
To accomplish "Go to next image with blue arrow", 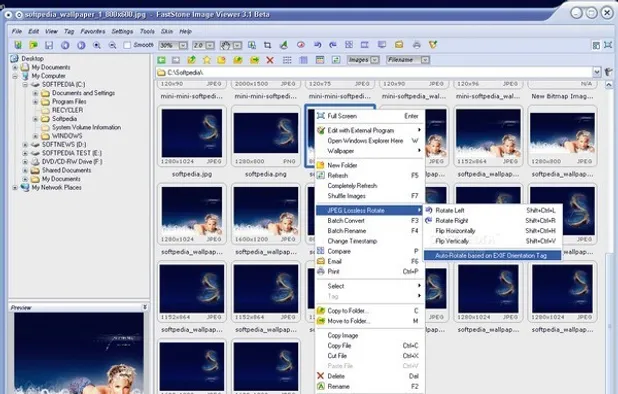I will click(x=81, y=45).
